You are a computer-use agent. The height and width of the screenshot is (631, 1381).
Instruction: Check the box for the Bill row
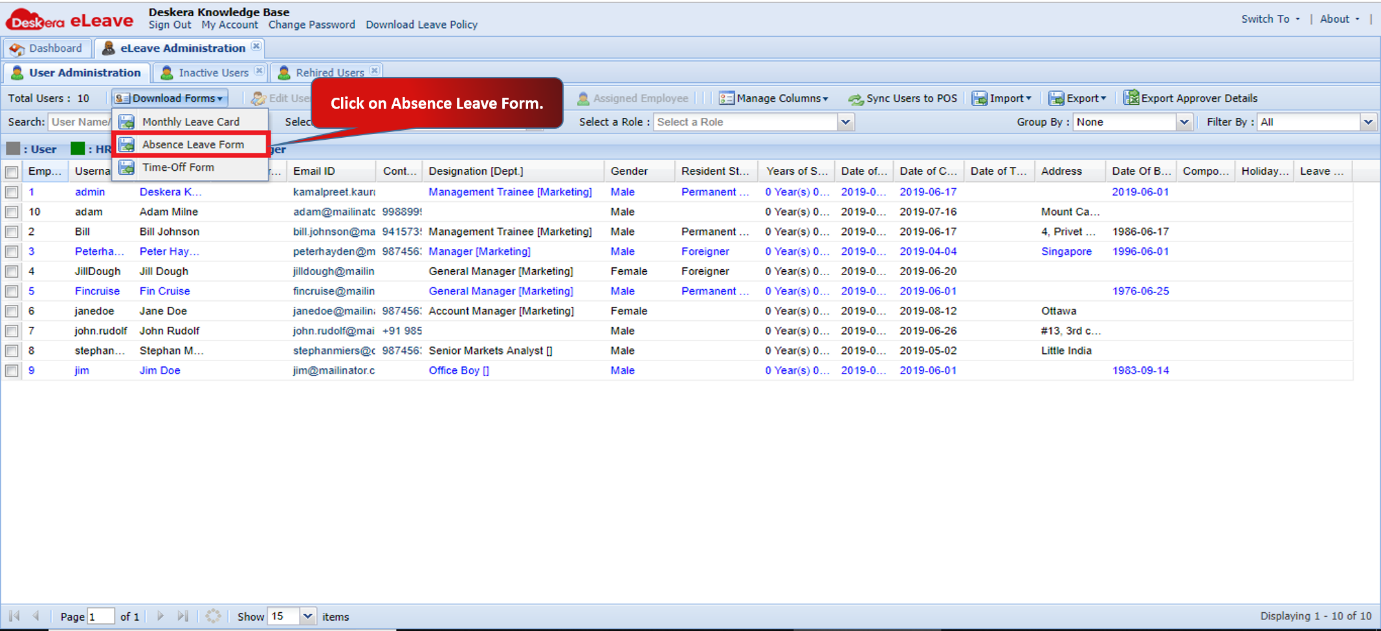pos(12,232)
